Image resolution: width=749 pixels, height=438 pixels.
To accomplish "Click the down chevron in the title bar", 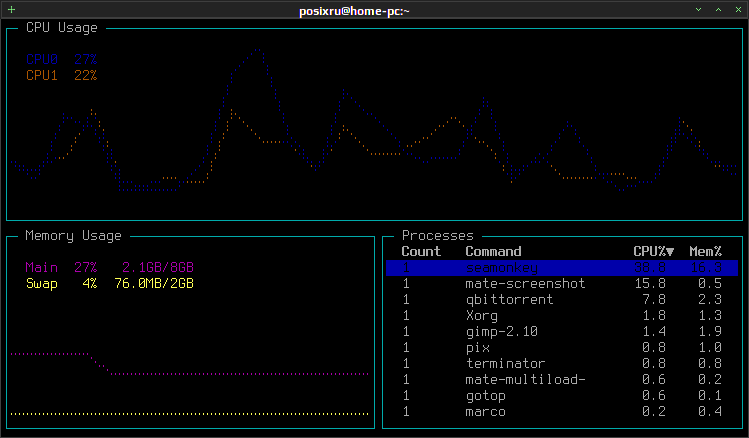I will click(x=698, y=10).
